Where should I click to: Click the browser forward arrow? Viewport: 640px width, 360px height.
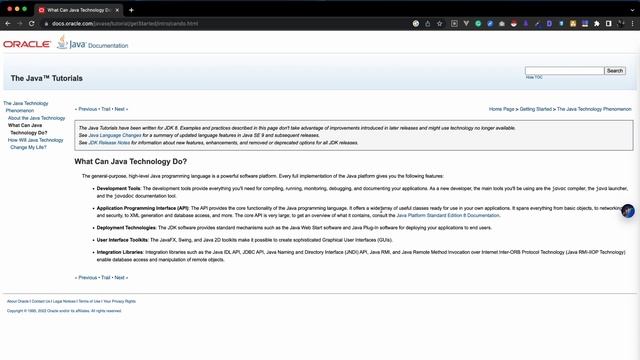pos(20,24)
